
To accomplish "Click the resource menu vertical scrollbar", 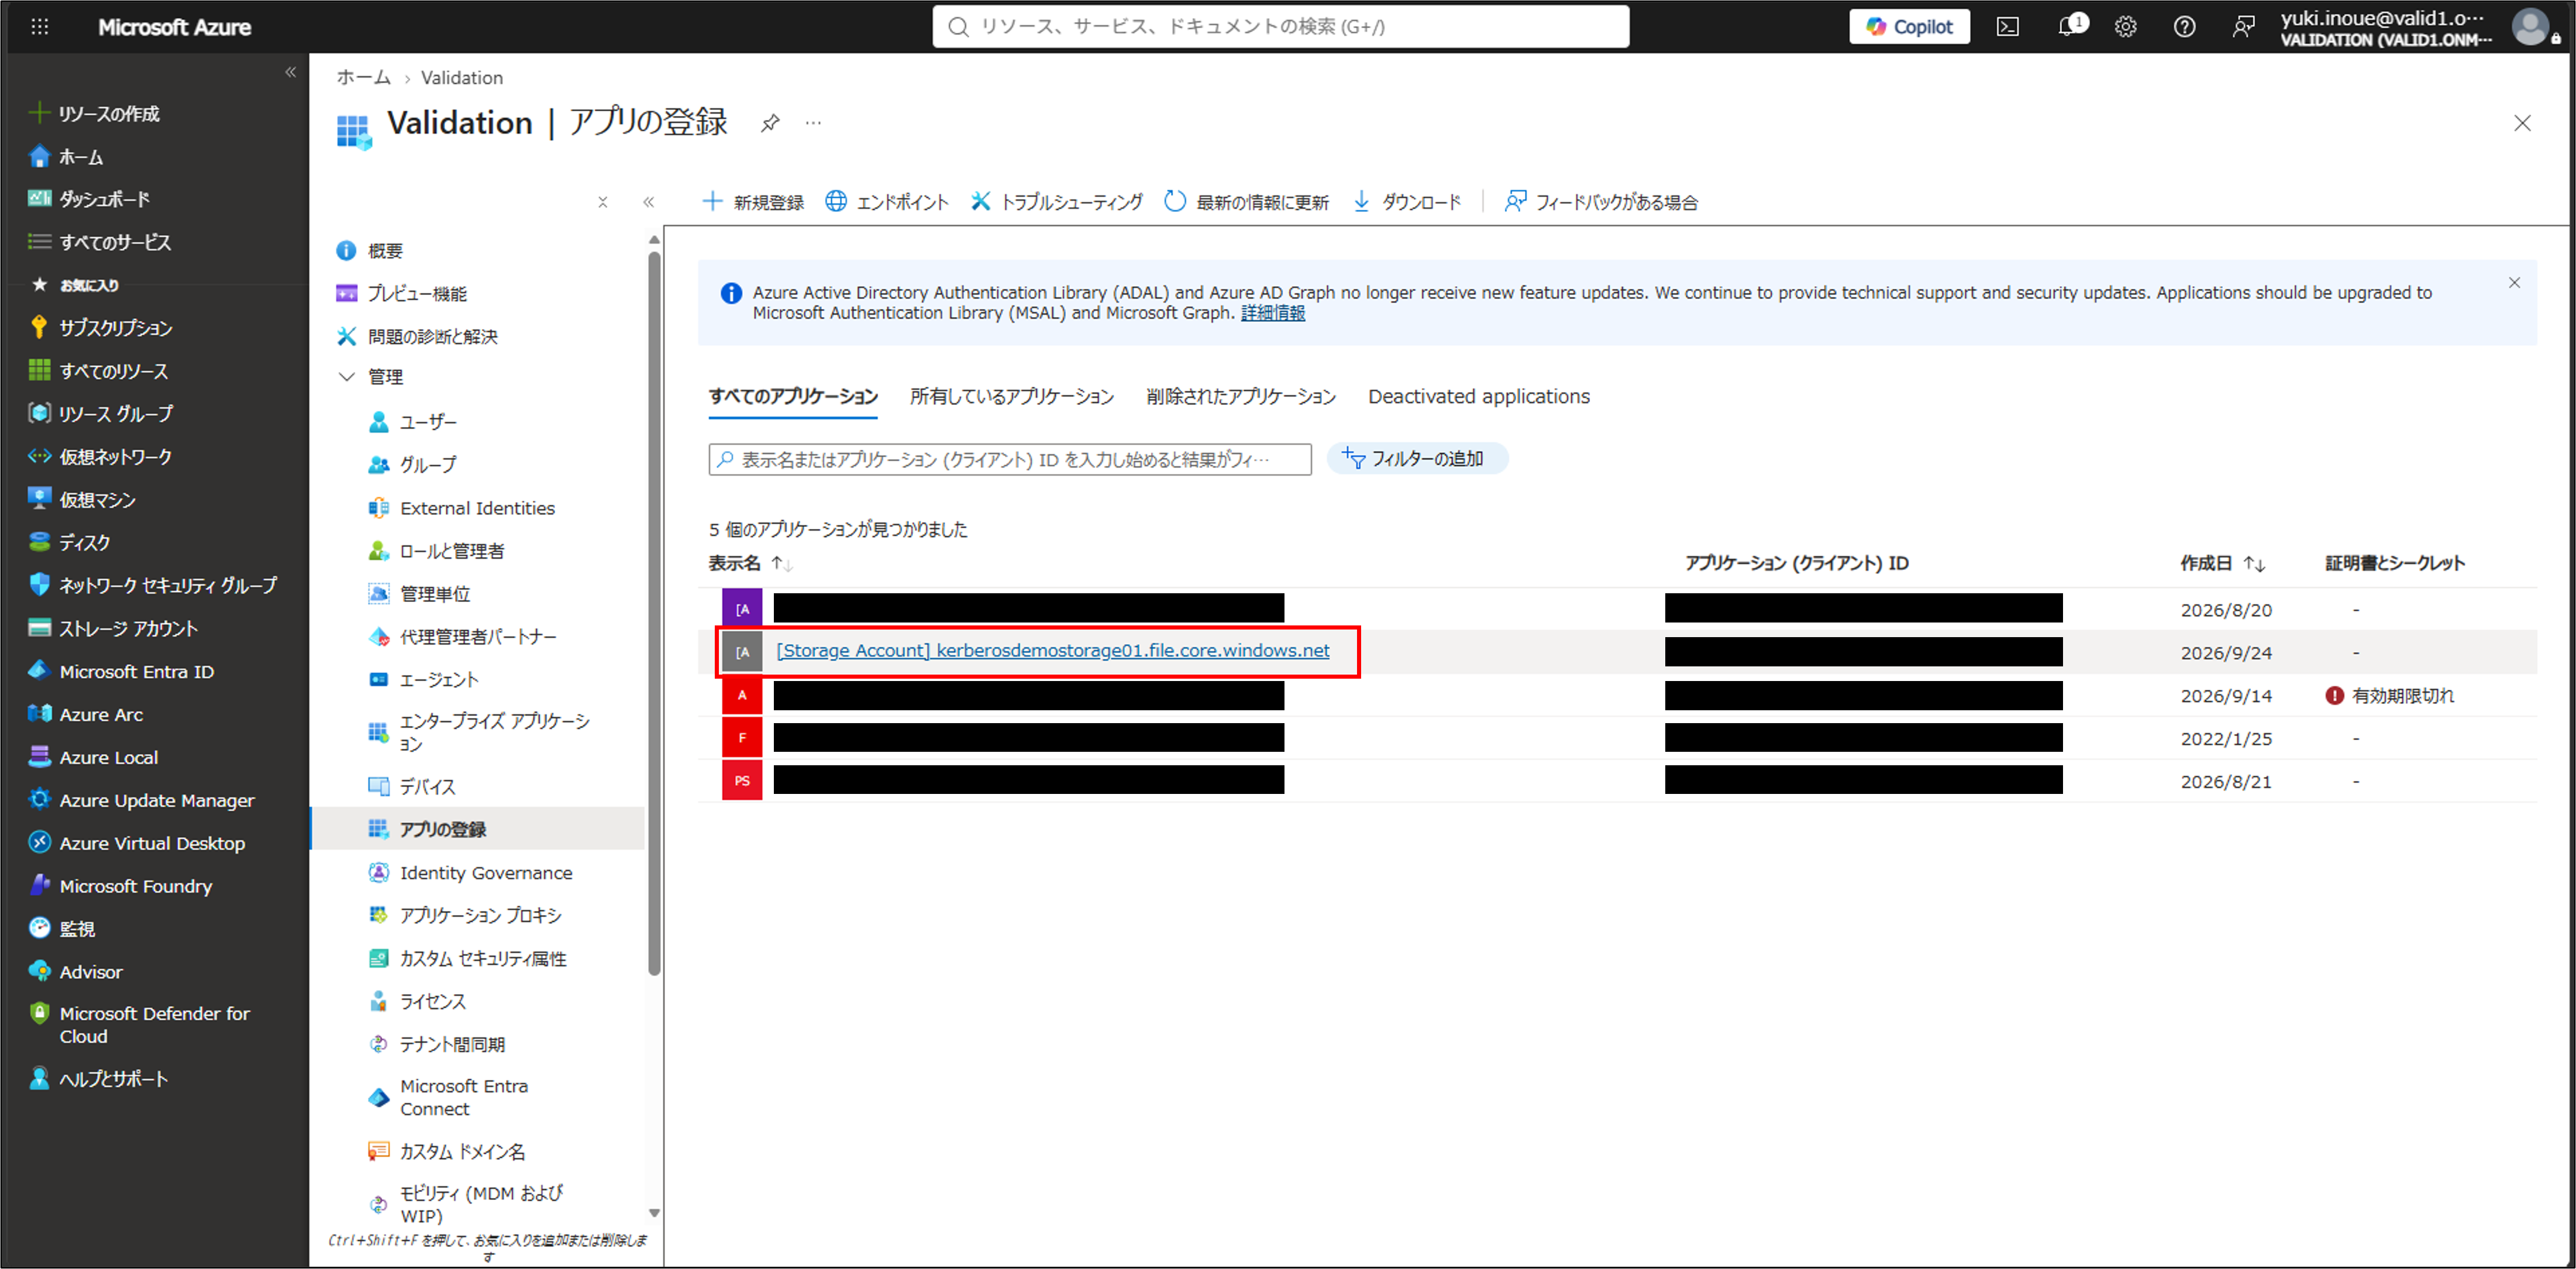I will point(654,612).
